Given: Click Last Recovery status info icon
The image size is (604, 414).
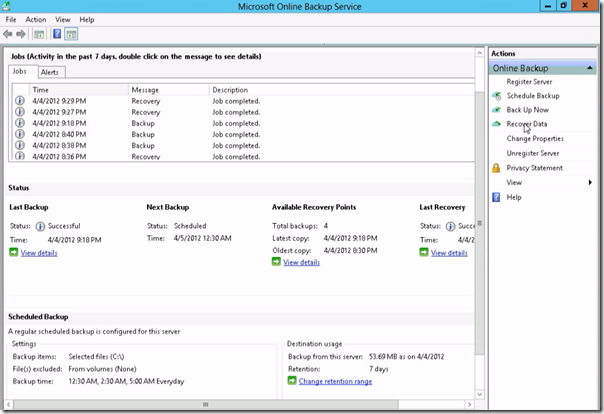Looking at the screenshot, I should (x=450, y=226).
